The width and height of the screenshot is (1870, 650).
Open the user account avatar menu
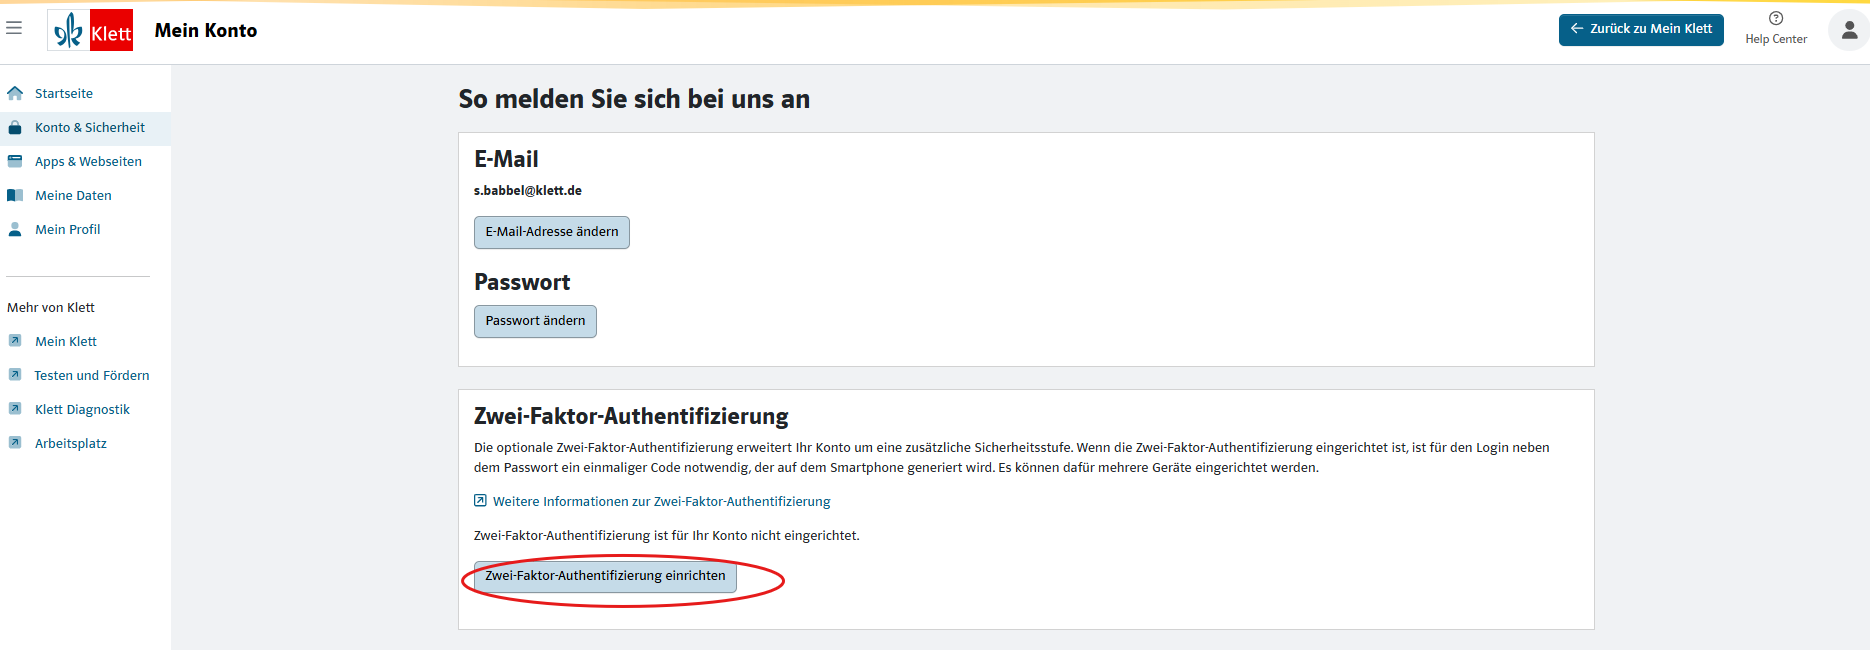click(x=1848, y=30)
